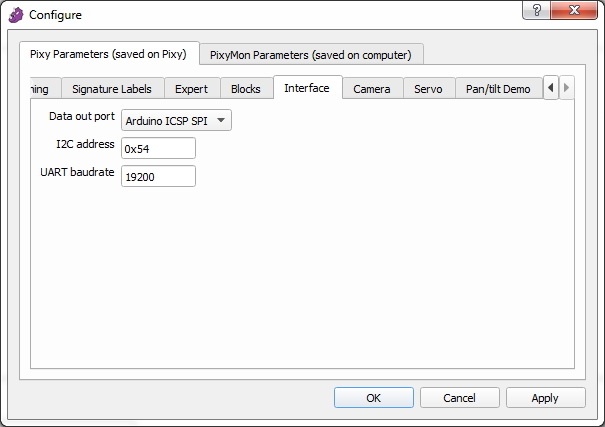
Task: Open the Signature Labels tab
Action: pos(112,89)
